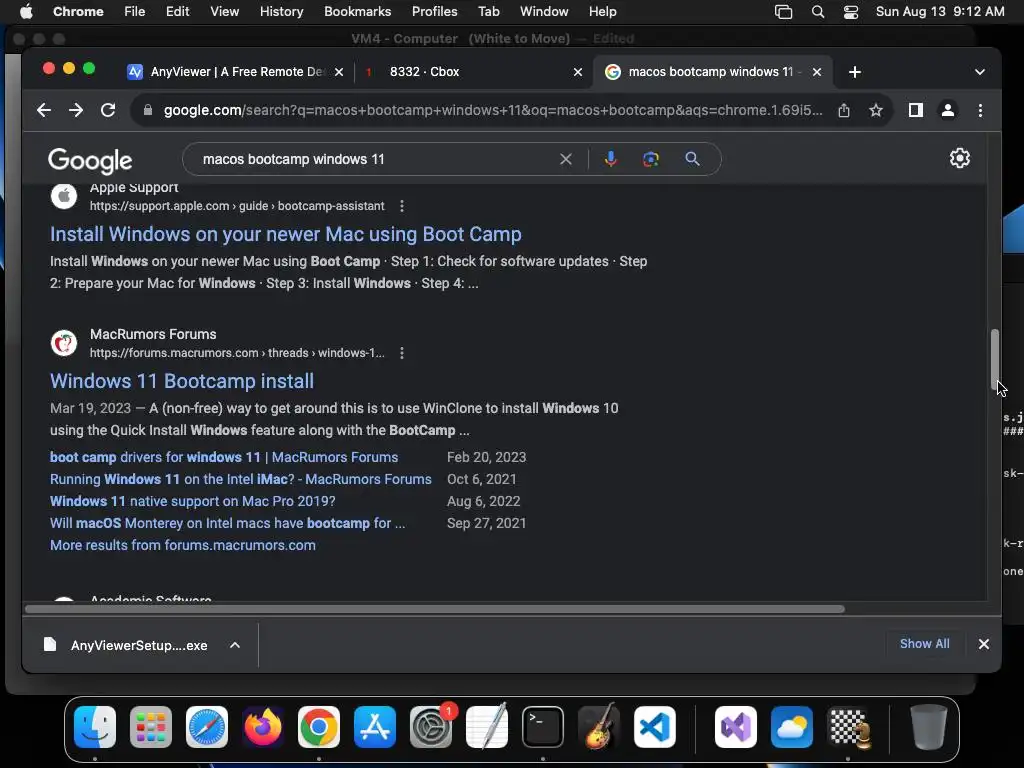Share this page via the share icon
Image resolution: width=1024 pixels, height=768 pixels.
[844, 110]
